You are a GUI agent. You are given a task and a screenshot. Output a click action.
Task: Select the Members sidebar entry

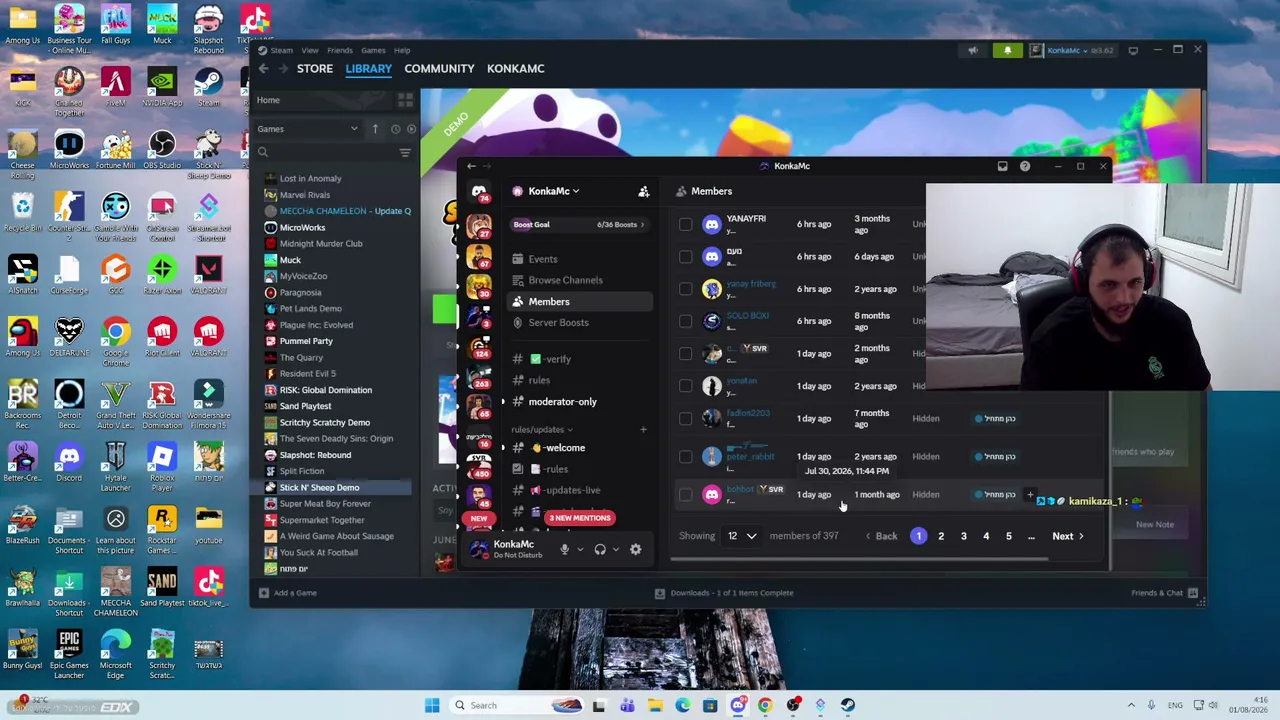point(580,301)
